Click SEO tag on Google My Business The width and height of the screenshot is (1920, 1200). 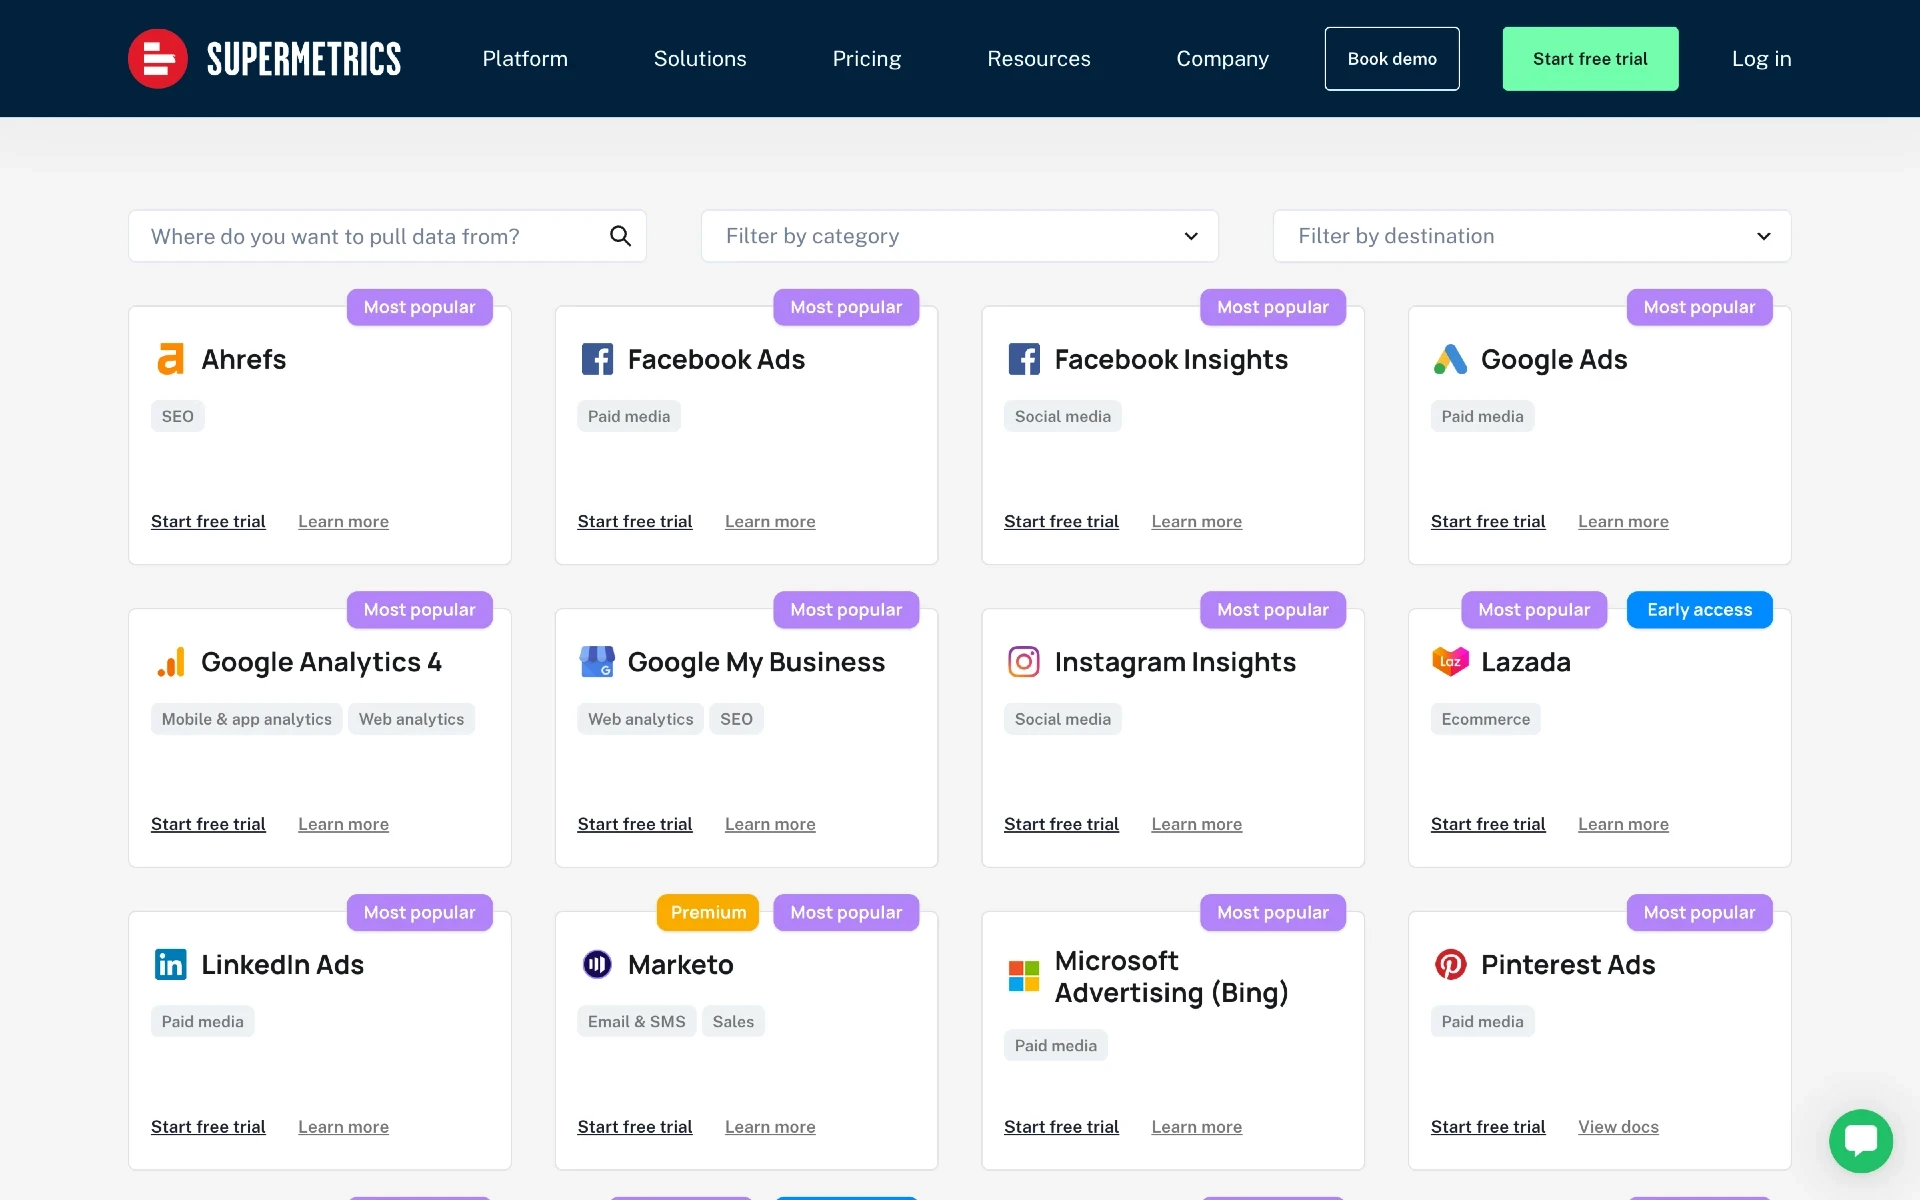[x=736, y=719]
